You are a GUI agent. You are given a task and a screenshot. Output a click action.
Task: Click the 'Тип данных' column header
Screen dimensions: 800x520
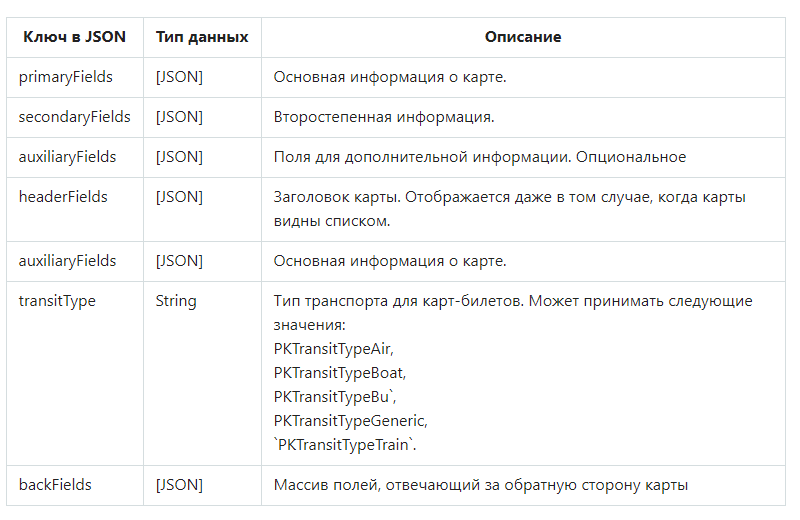(x=202, y=37)
